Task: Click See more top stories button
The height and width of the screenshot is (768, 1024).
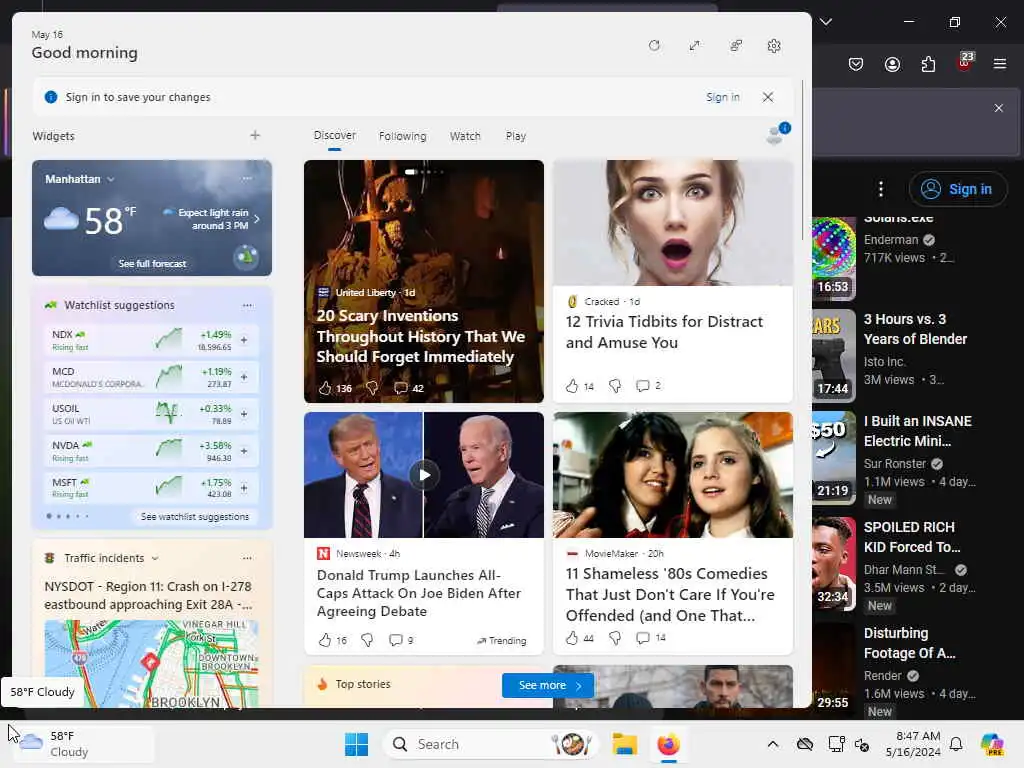Action: pyautogui.click(x=548, y=685)
